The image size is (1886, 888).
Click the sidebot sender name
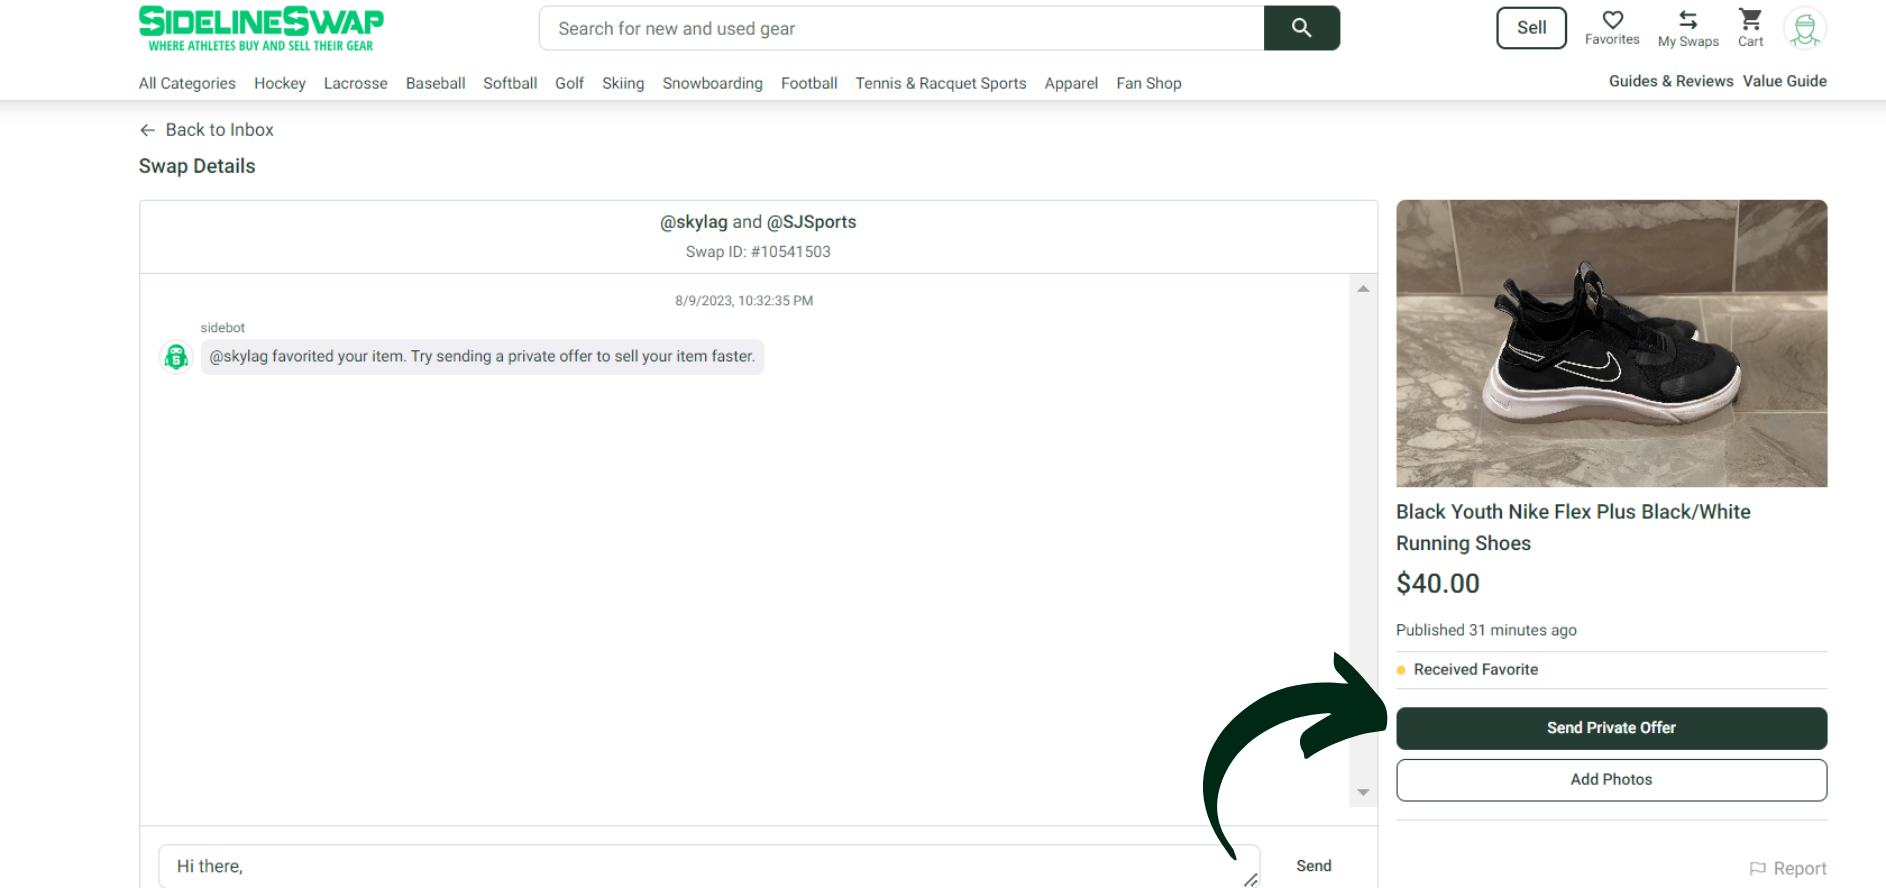coord(222,328)
